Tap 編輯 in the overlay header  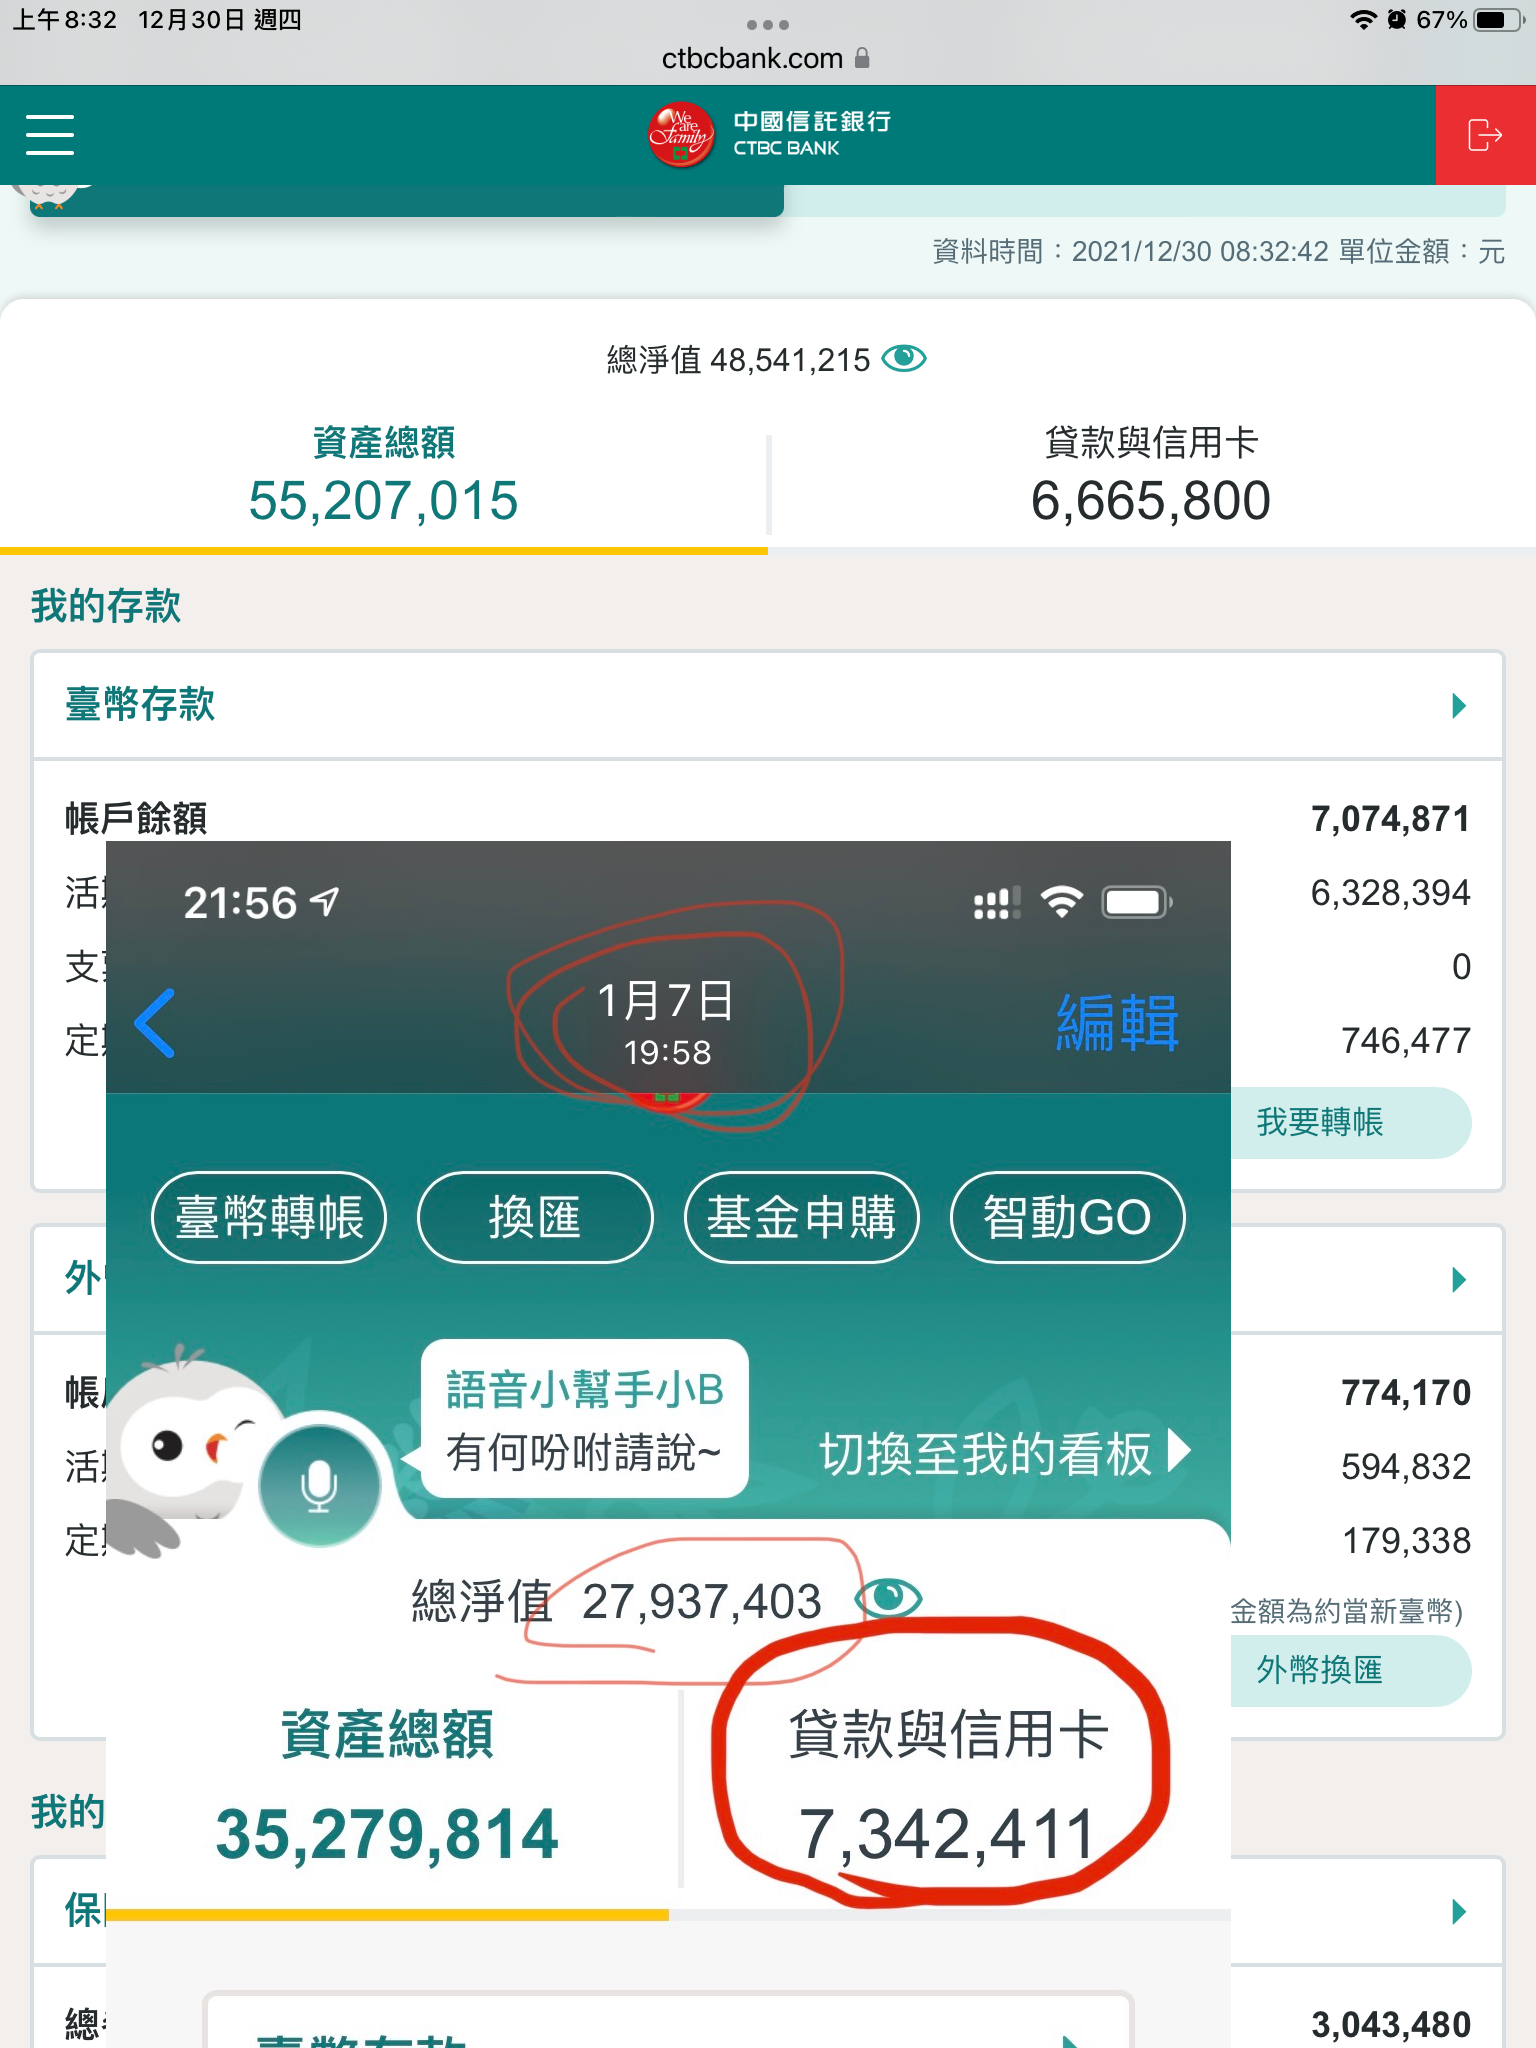click(1118, 1023)
